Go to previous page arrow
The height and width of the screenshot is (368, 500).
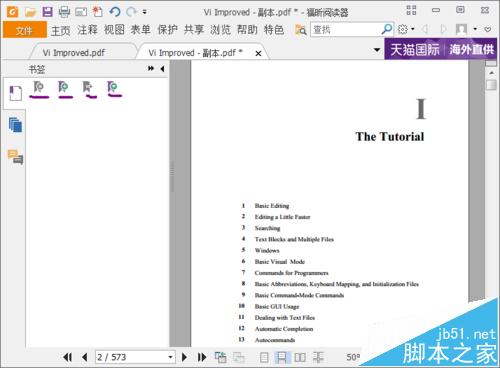(85, 357)
